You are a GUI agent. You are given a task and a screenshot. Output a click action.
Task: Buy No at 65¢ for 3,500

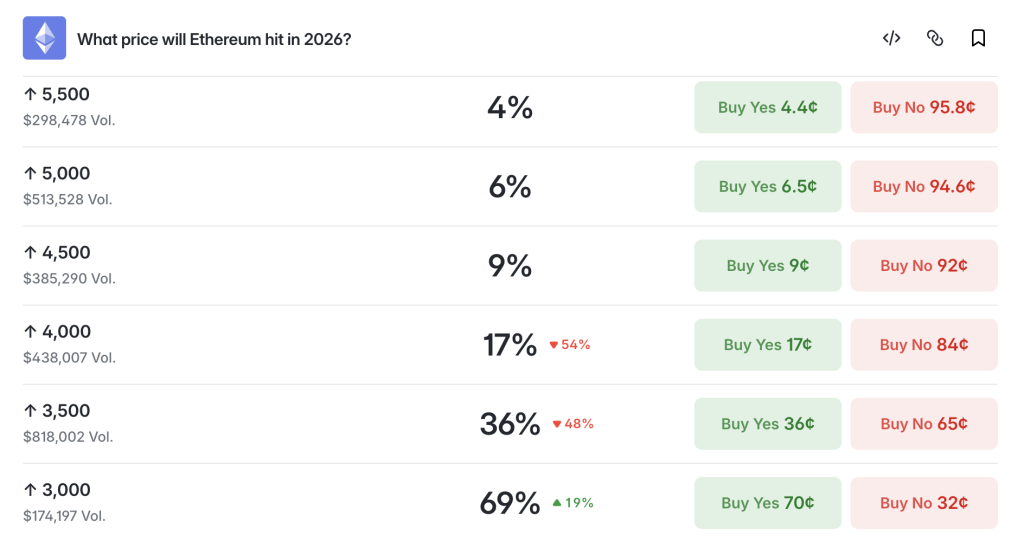(x=923, y=424)
